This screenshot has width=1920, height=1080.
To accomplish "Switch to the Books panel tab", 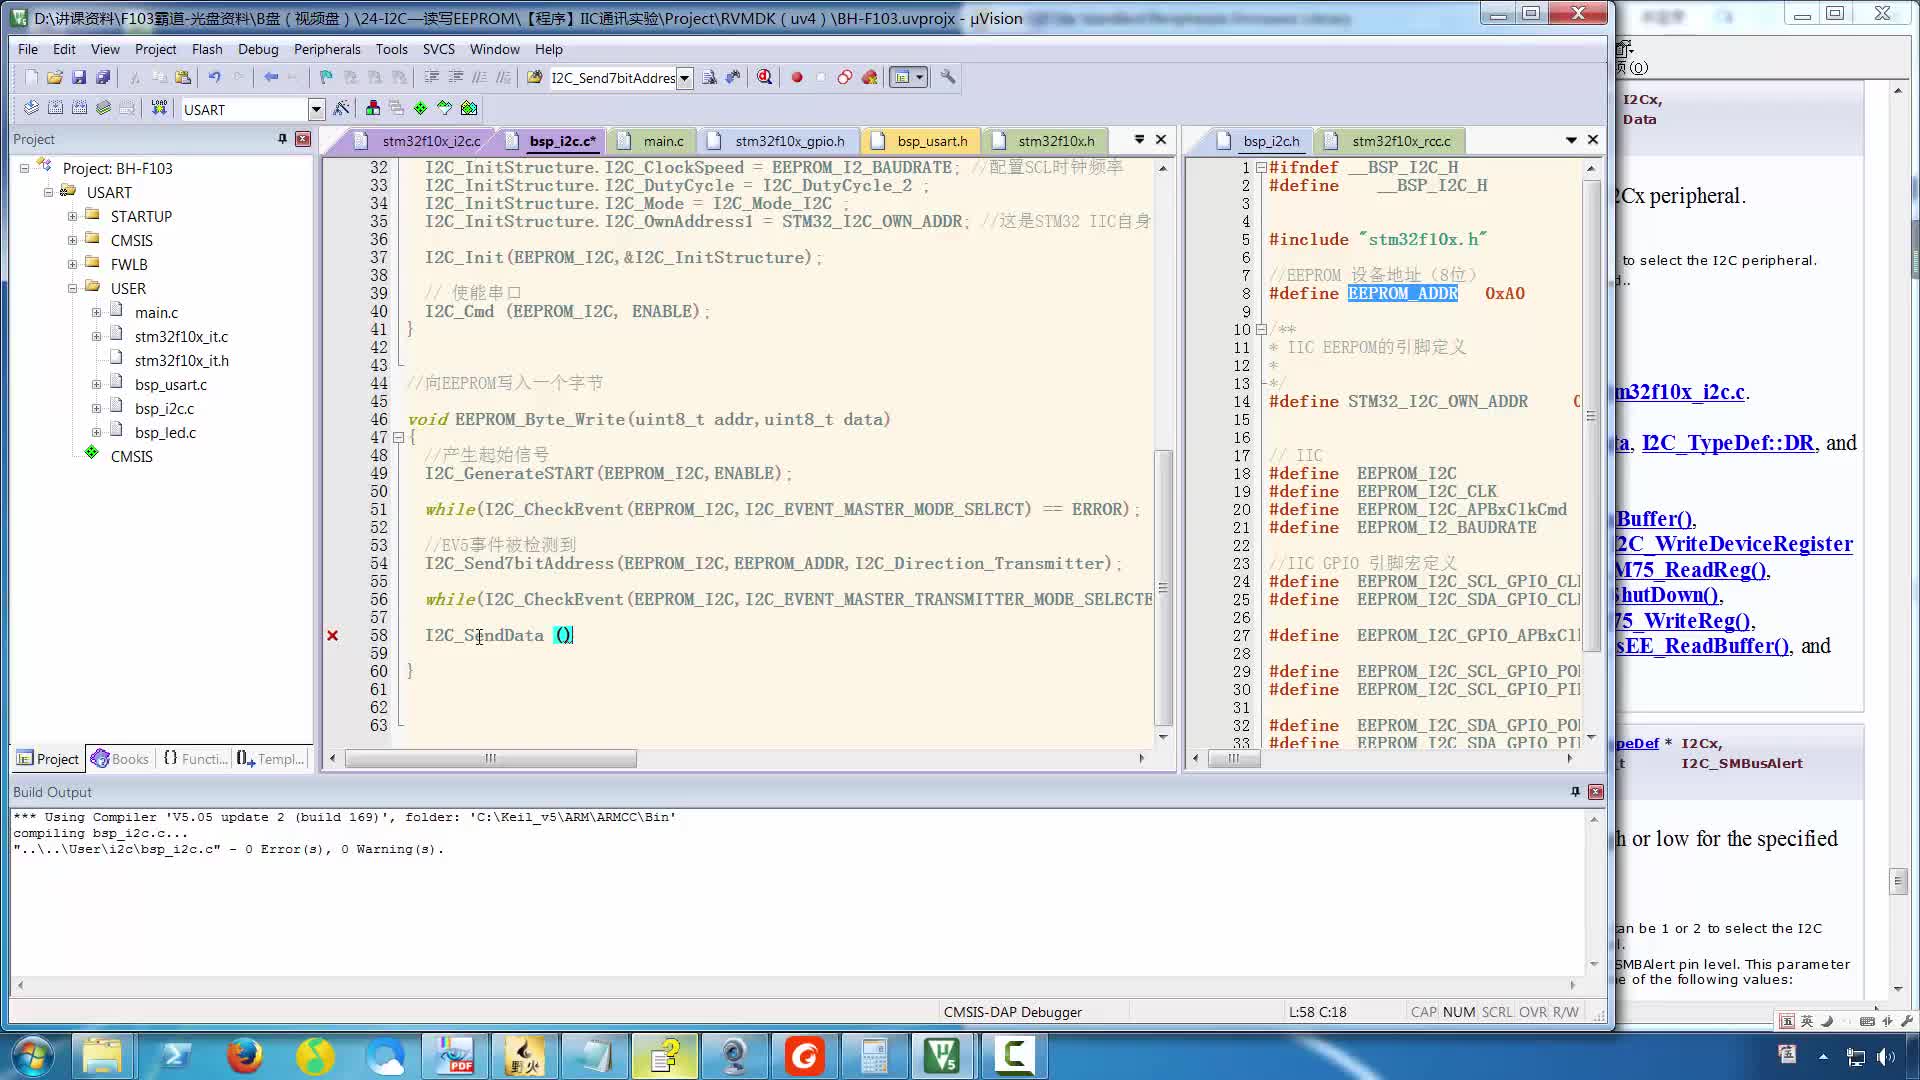I will [120, 759].
